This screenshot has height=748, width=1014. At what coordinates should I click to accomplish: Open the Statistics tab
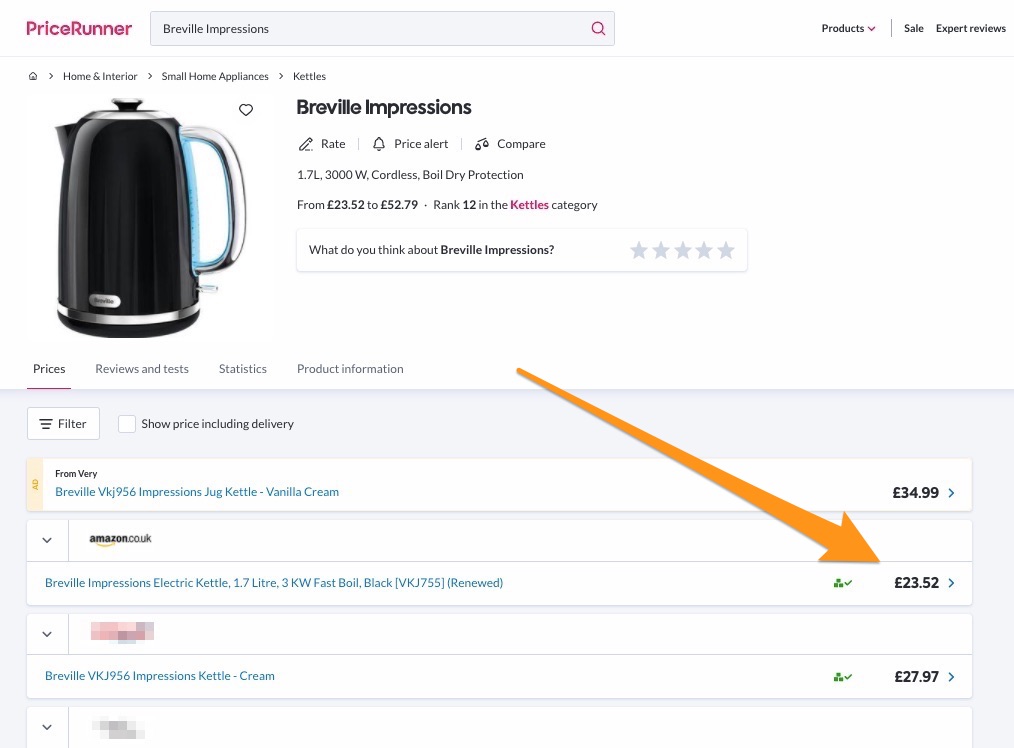[243, 369]
